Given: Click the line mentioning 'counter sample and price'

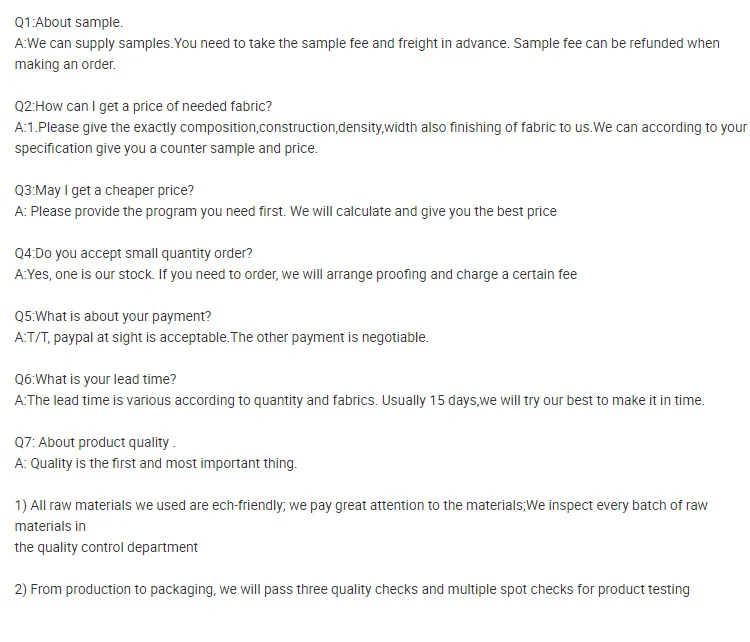Looking at the screenshot, I should click(166, 149).
